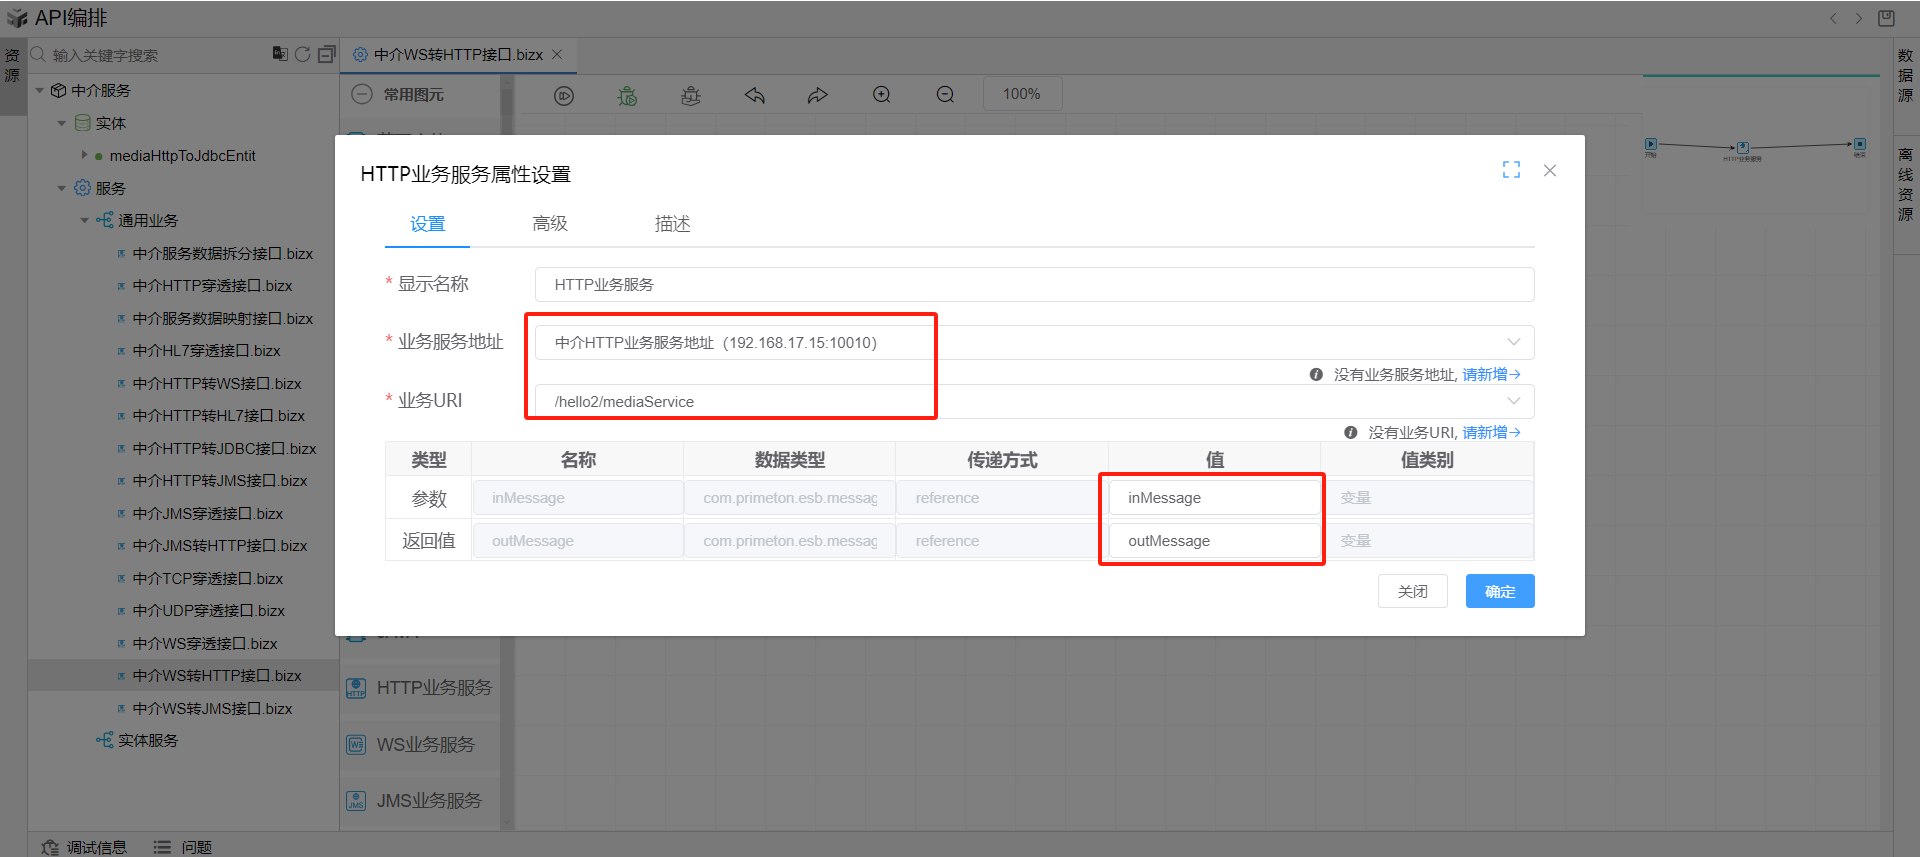Click 请新增 link for 业务服务地址

click(x=1490, y=374)
